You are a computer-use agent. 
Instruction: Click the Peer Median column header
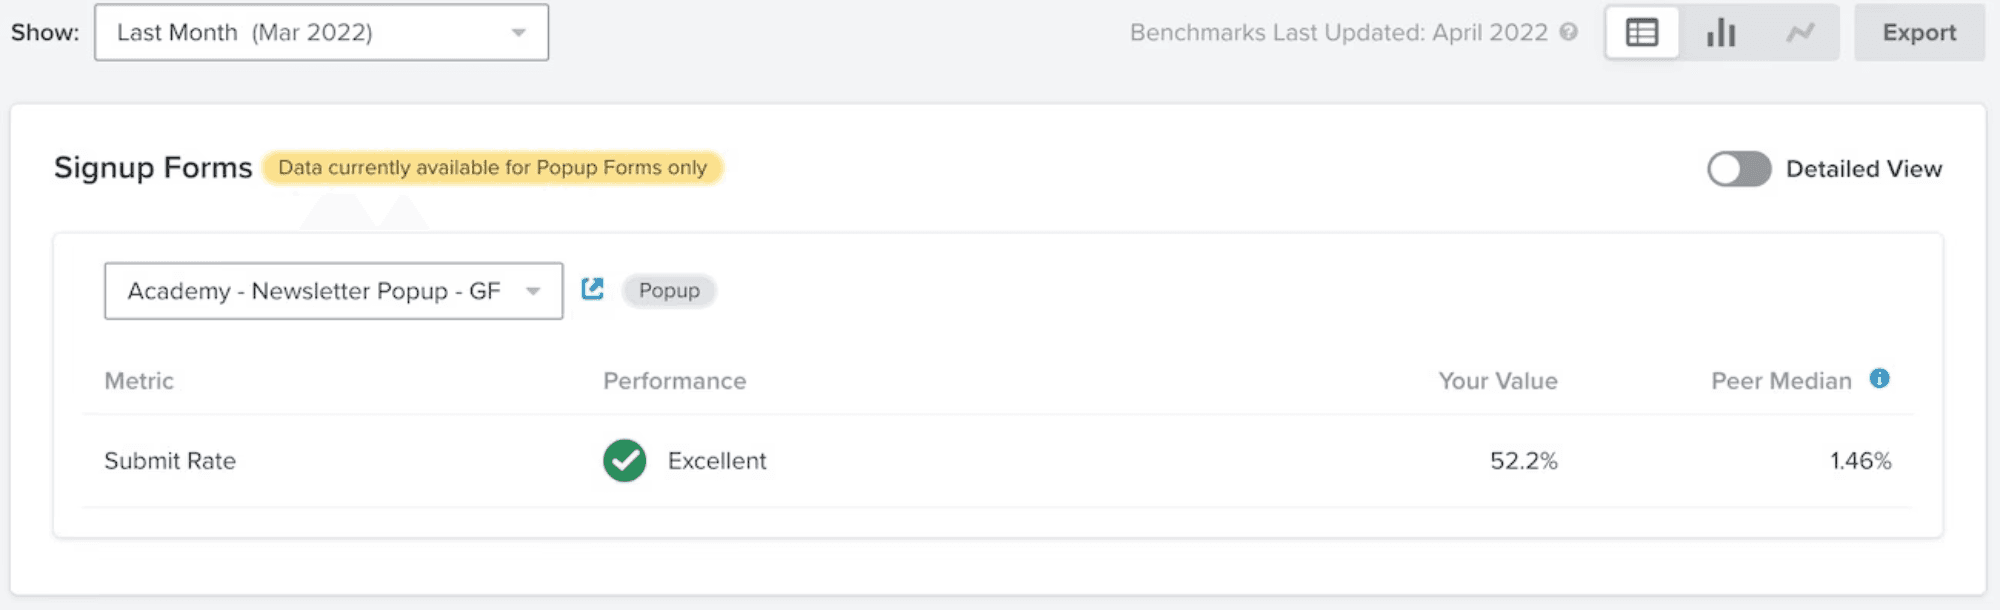point(1780,381)
